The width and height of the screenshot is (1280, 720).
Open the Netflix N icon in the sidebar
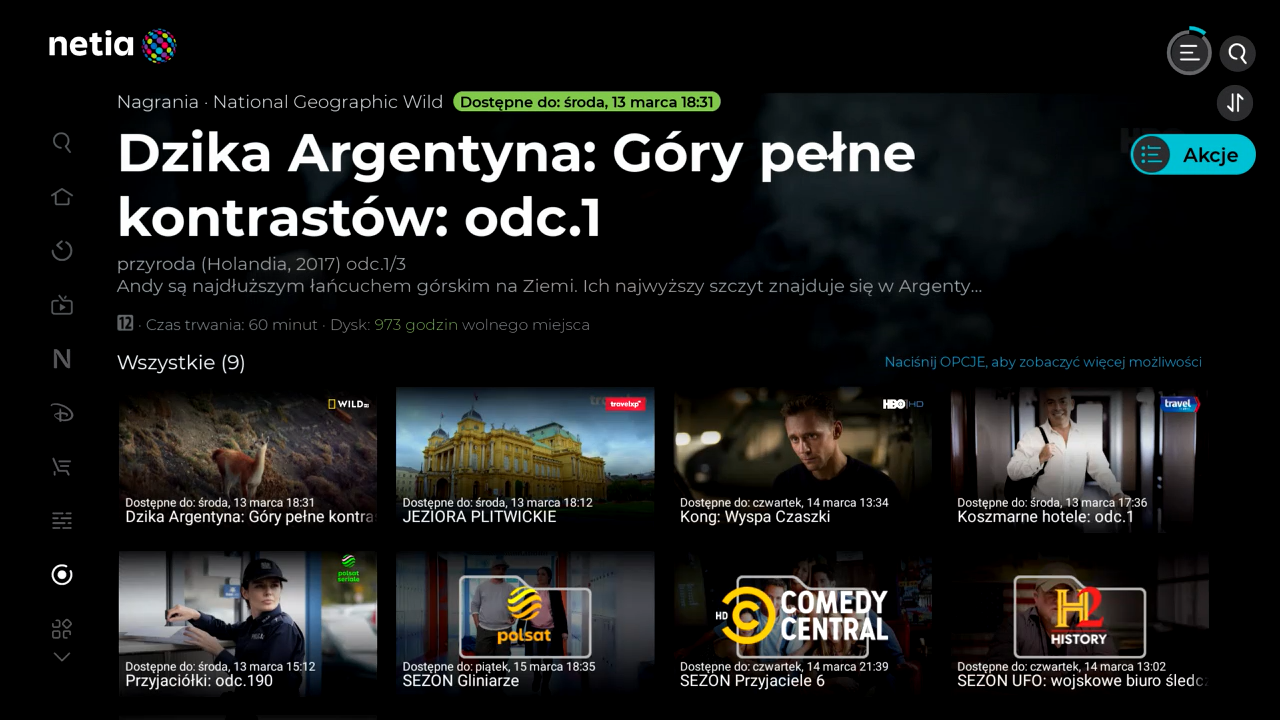click(x=62, y=359)
